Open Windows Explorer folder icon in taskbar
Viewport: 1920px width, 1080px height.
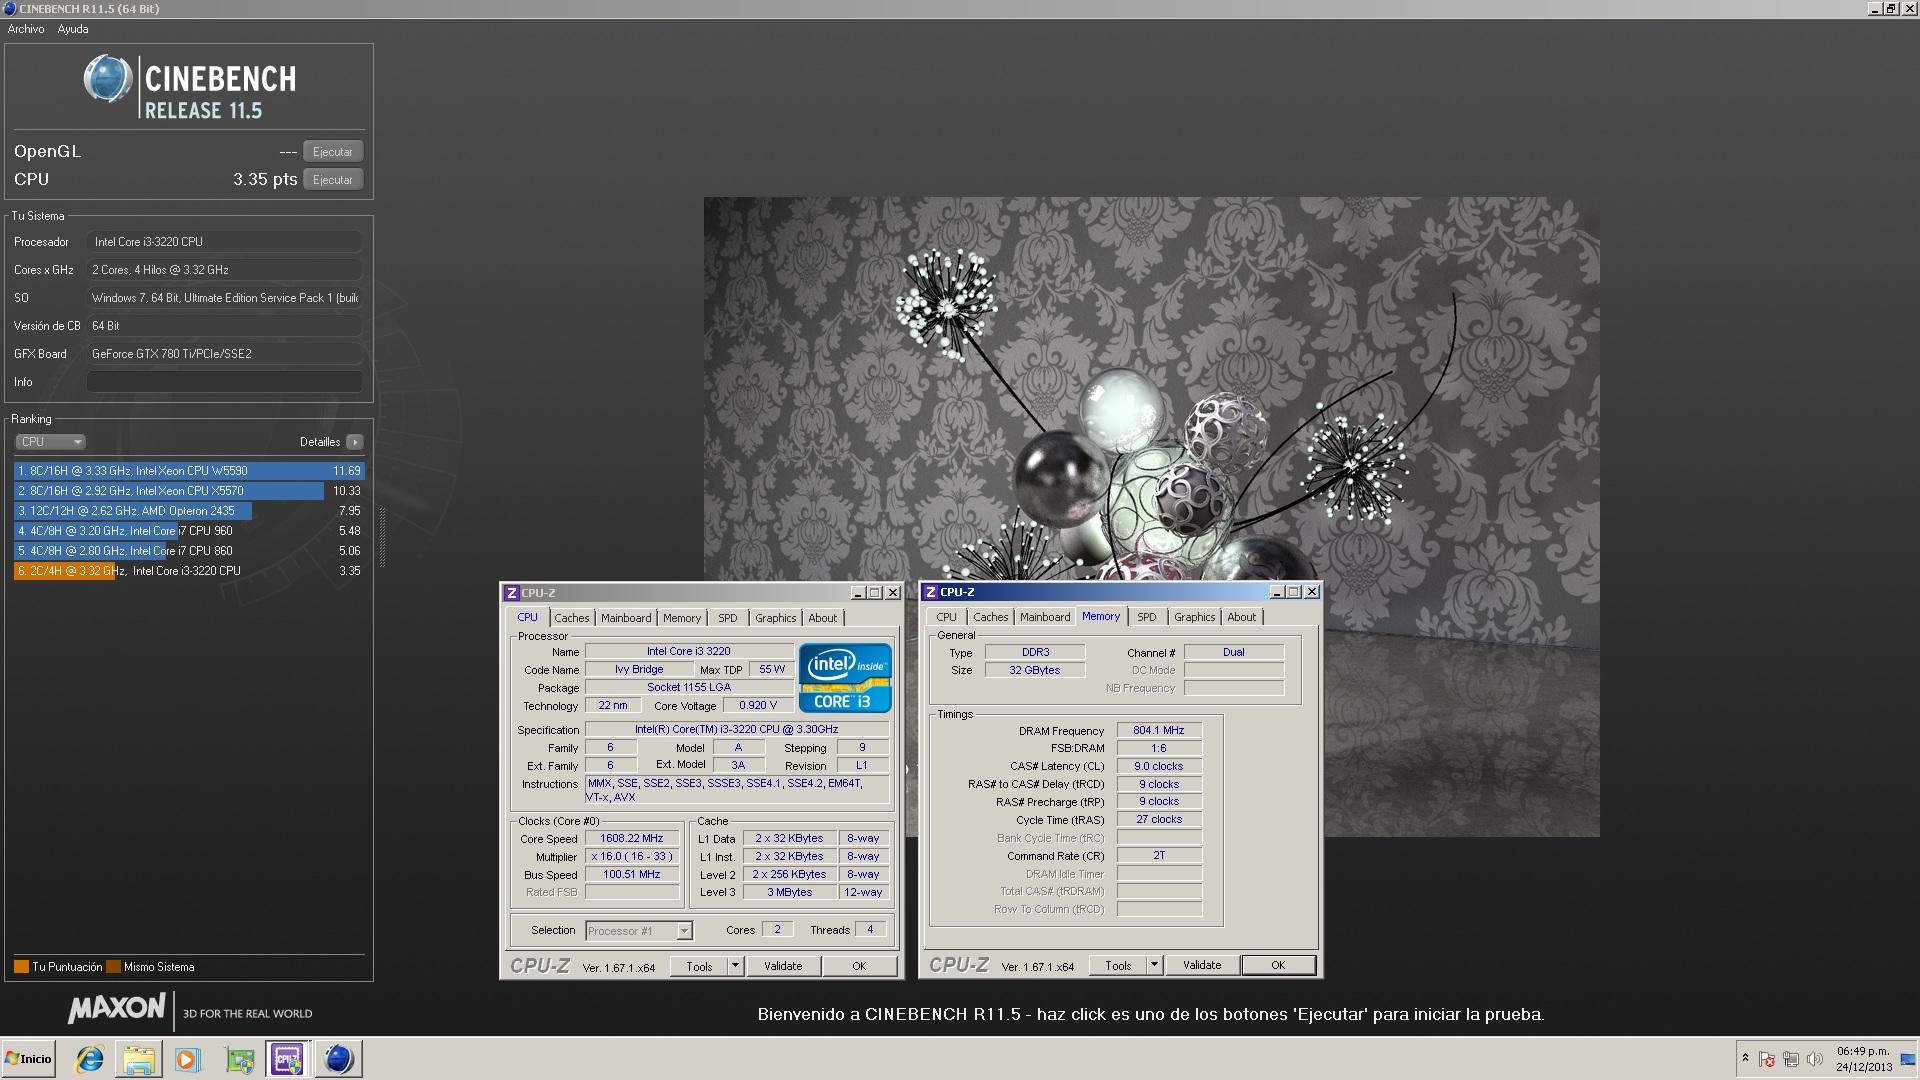pos(139,1059)
